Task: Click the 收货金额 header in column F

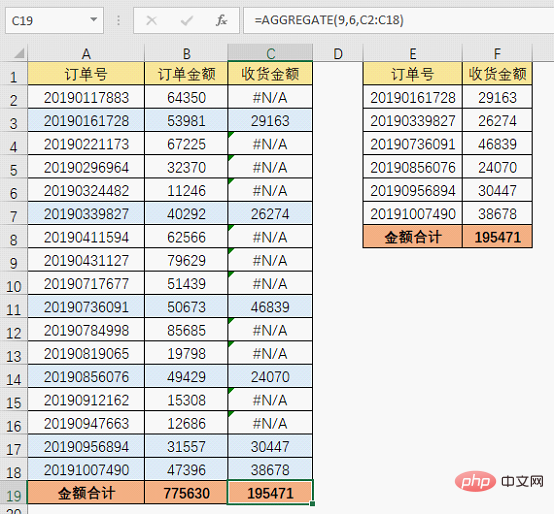Action: point(497,74)
